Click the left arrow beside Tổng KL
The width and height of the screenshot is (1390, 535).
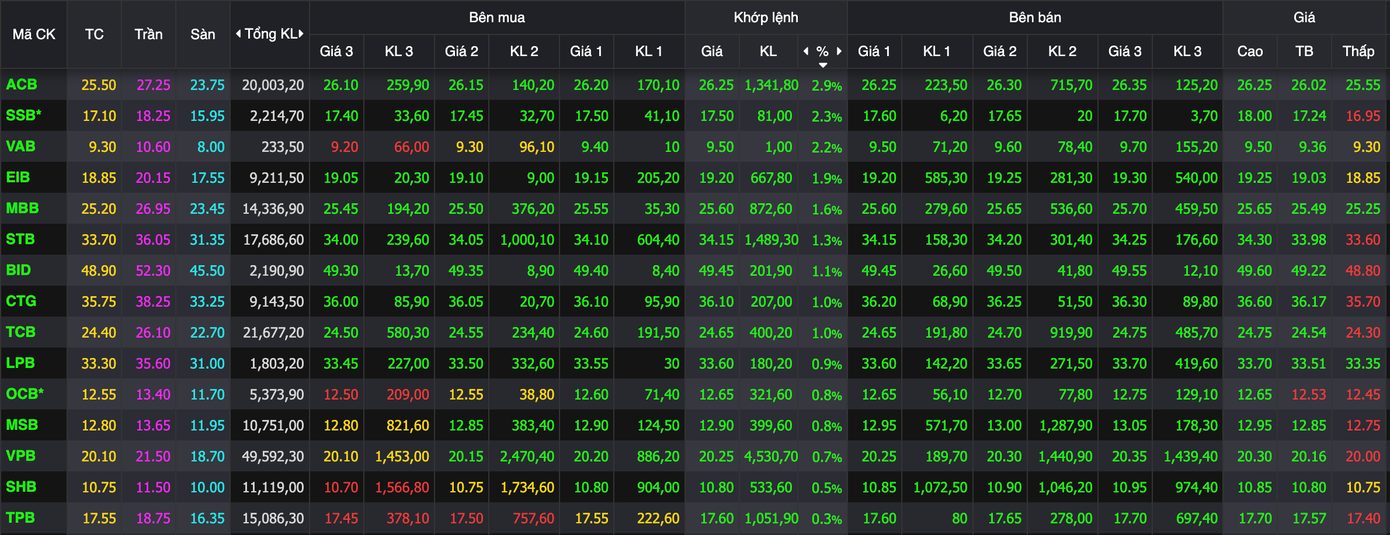(238, 34)
